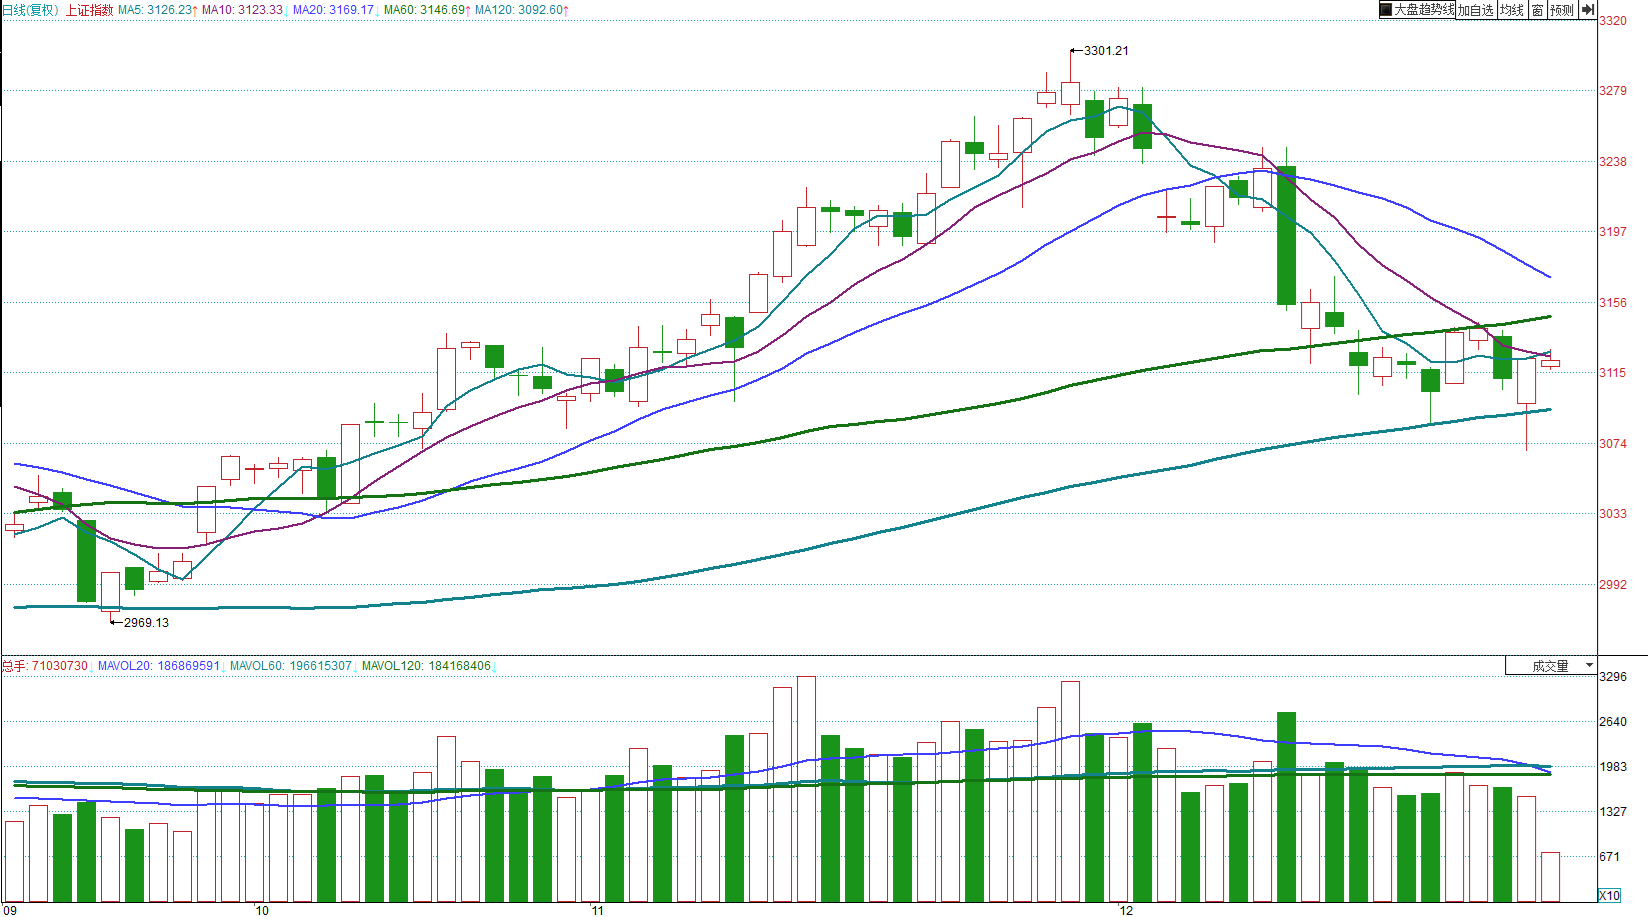Click the MAVOL20 volume average label

click(x=158, y=666)
